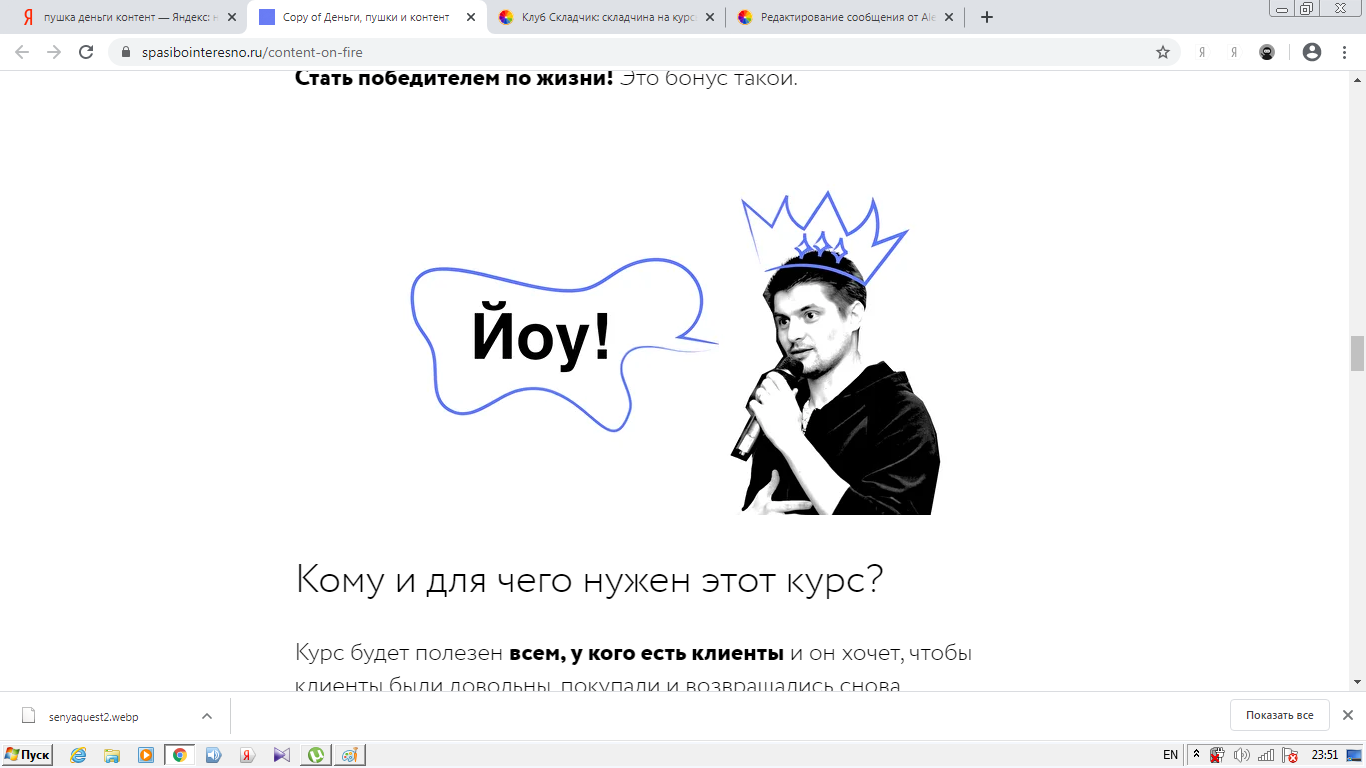Open the network signal tray icon

tap(1266, 755)
